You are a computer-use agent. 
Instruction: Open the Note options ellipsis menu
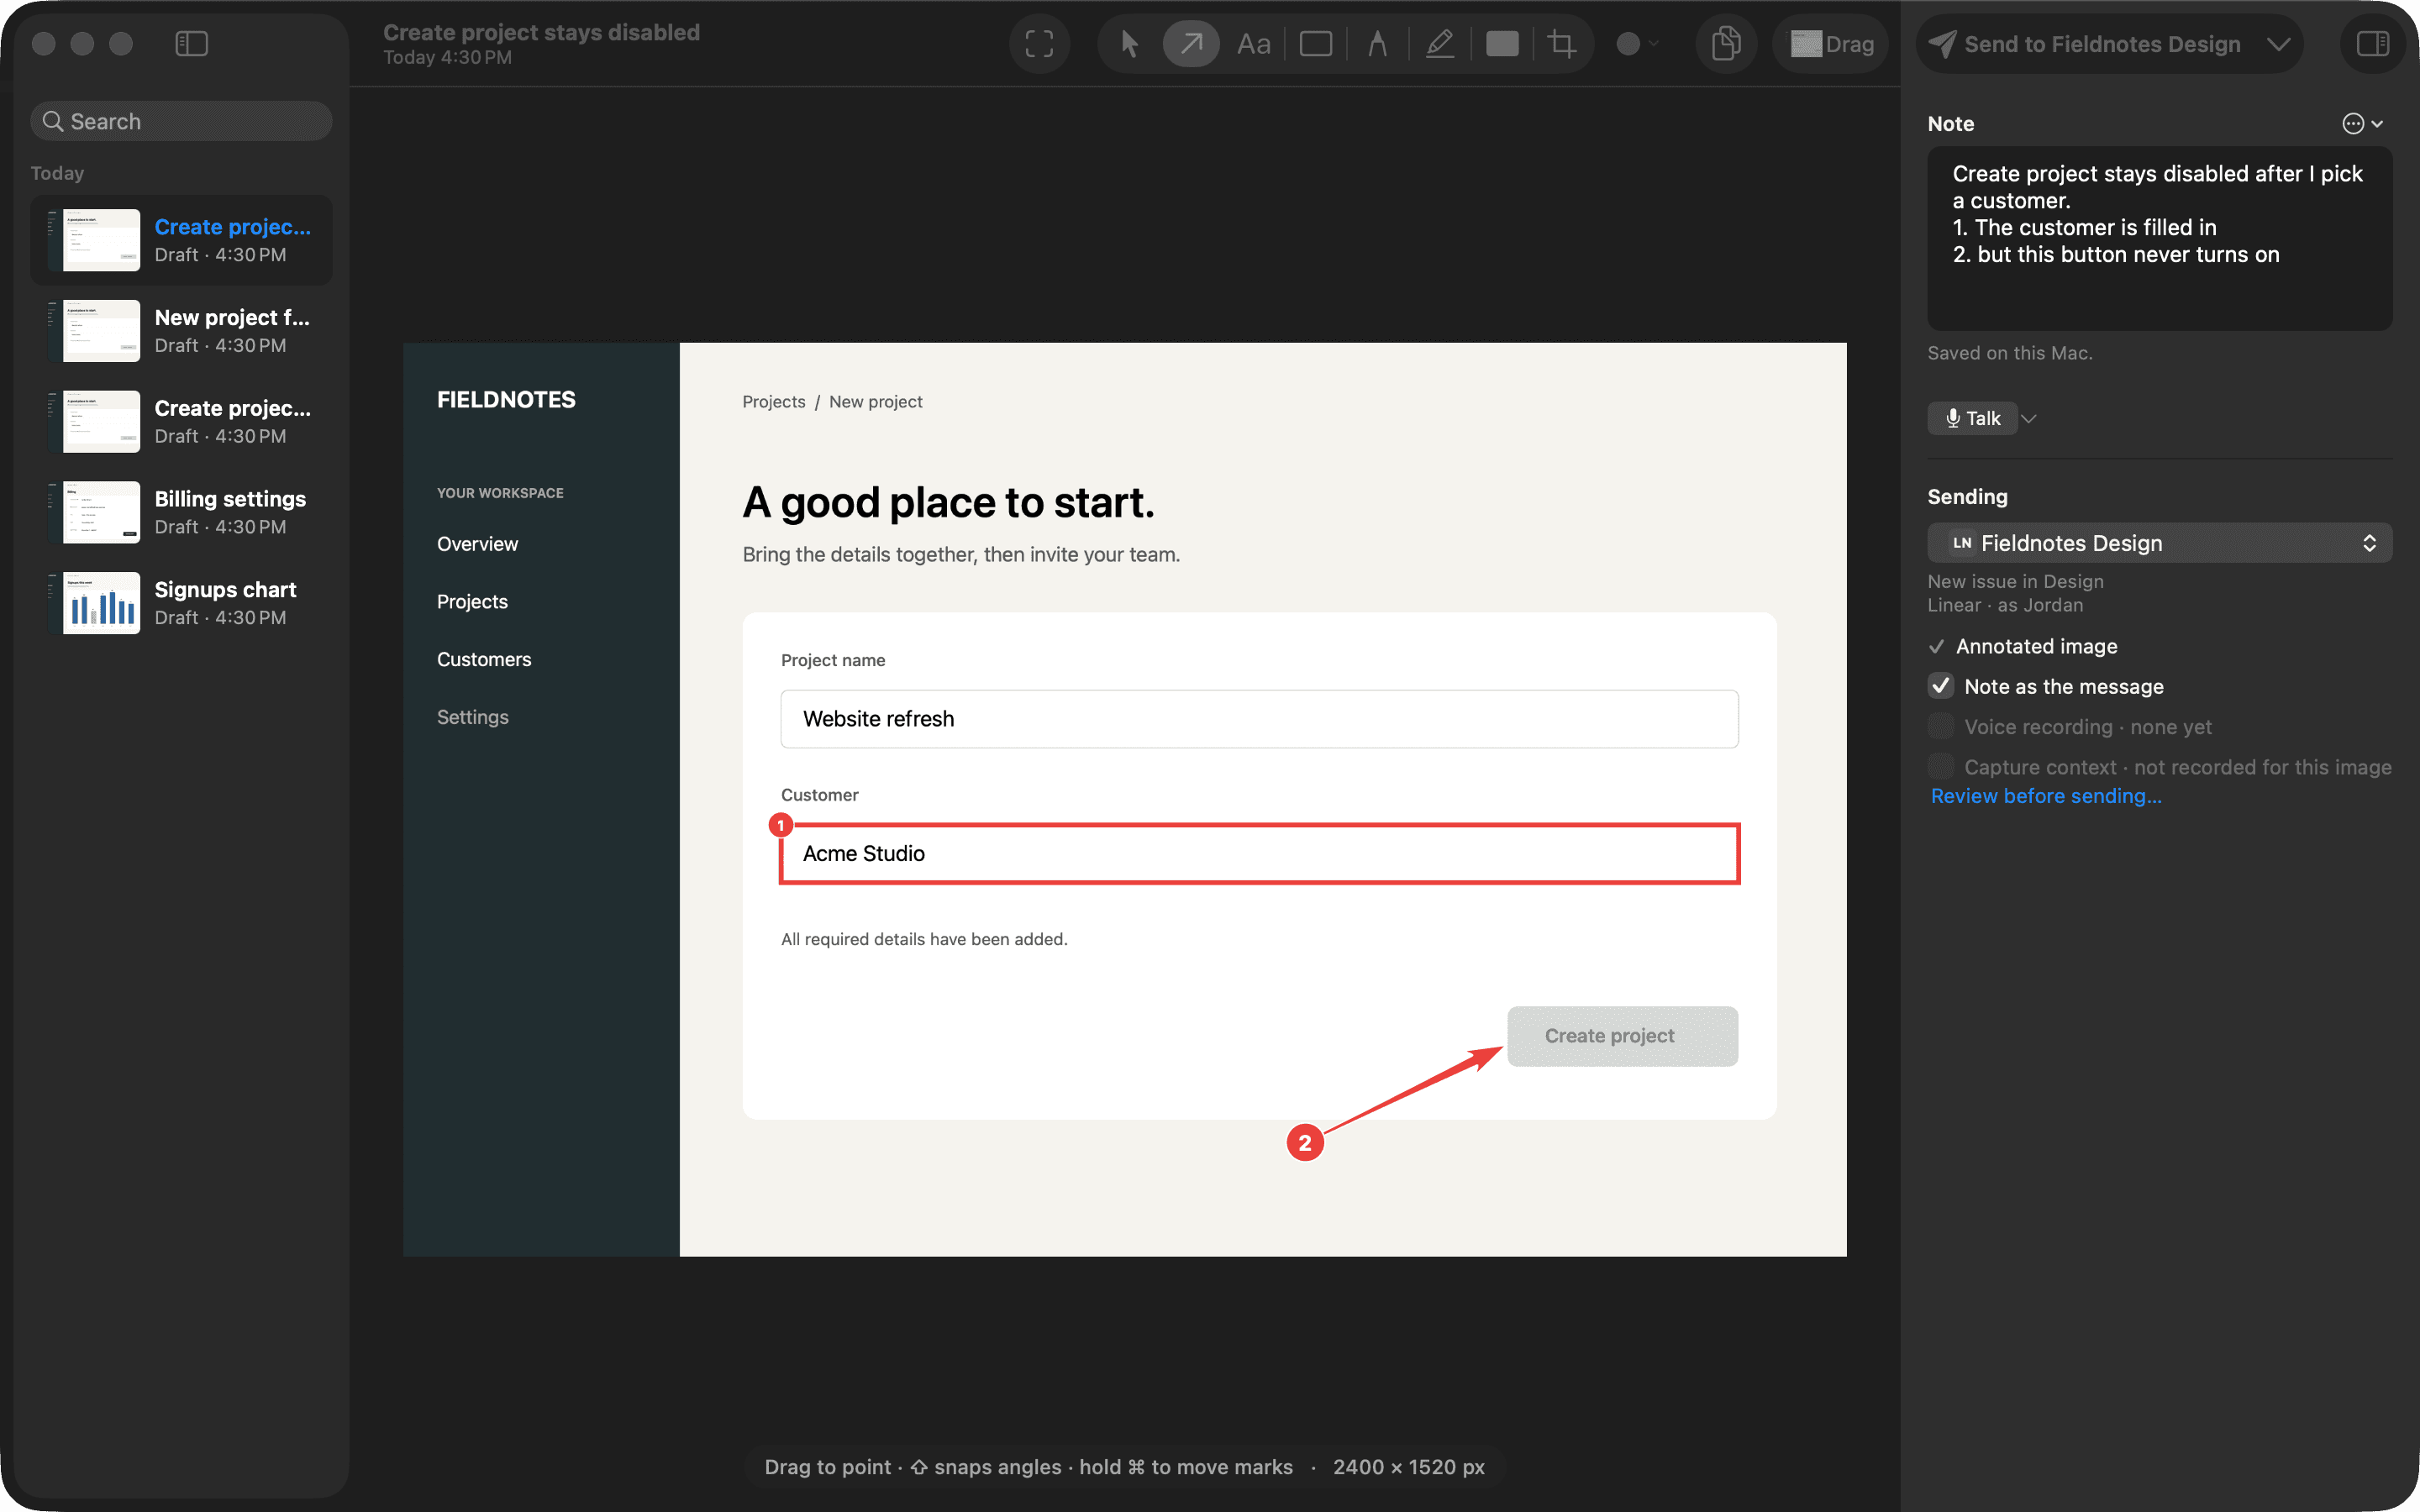2362,123
